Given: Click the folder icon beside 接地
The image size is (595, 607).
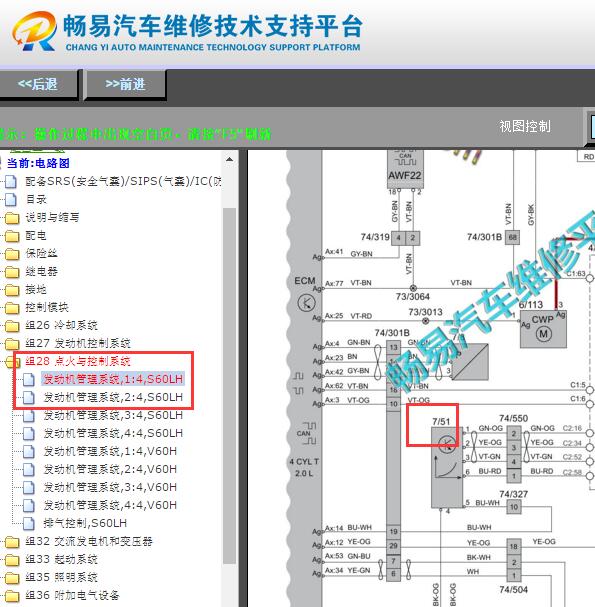Looking at the screenshot, I should (x=12, y=290).
